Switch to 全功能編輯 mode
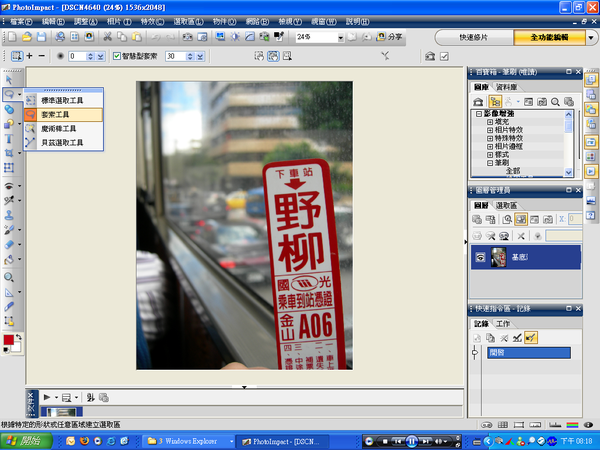The width and height of the screenshot is (600, 450). coord(549,38)
